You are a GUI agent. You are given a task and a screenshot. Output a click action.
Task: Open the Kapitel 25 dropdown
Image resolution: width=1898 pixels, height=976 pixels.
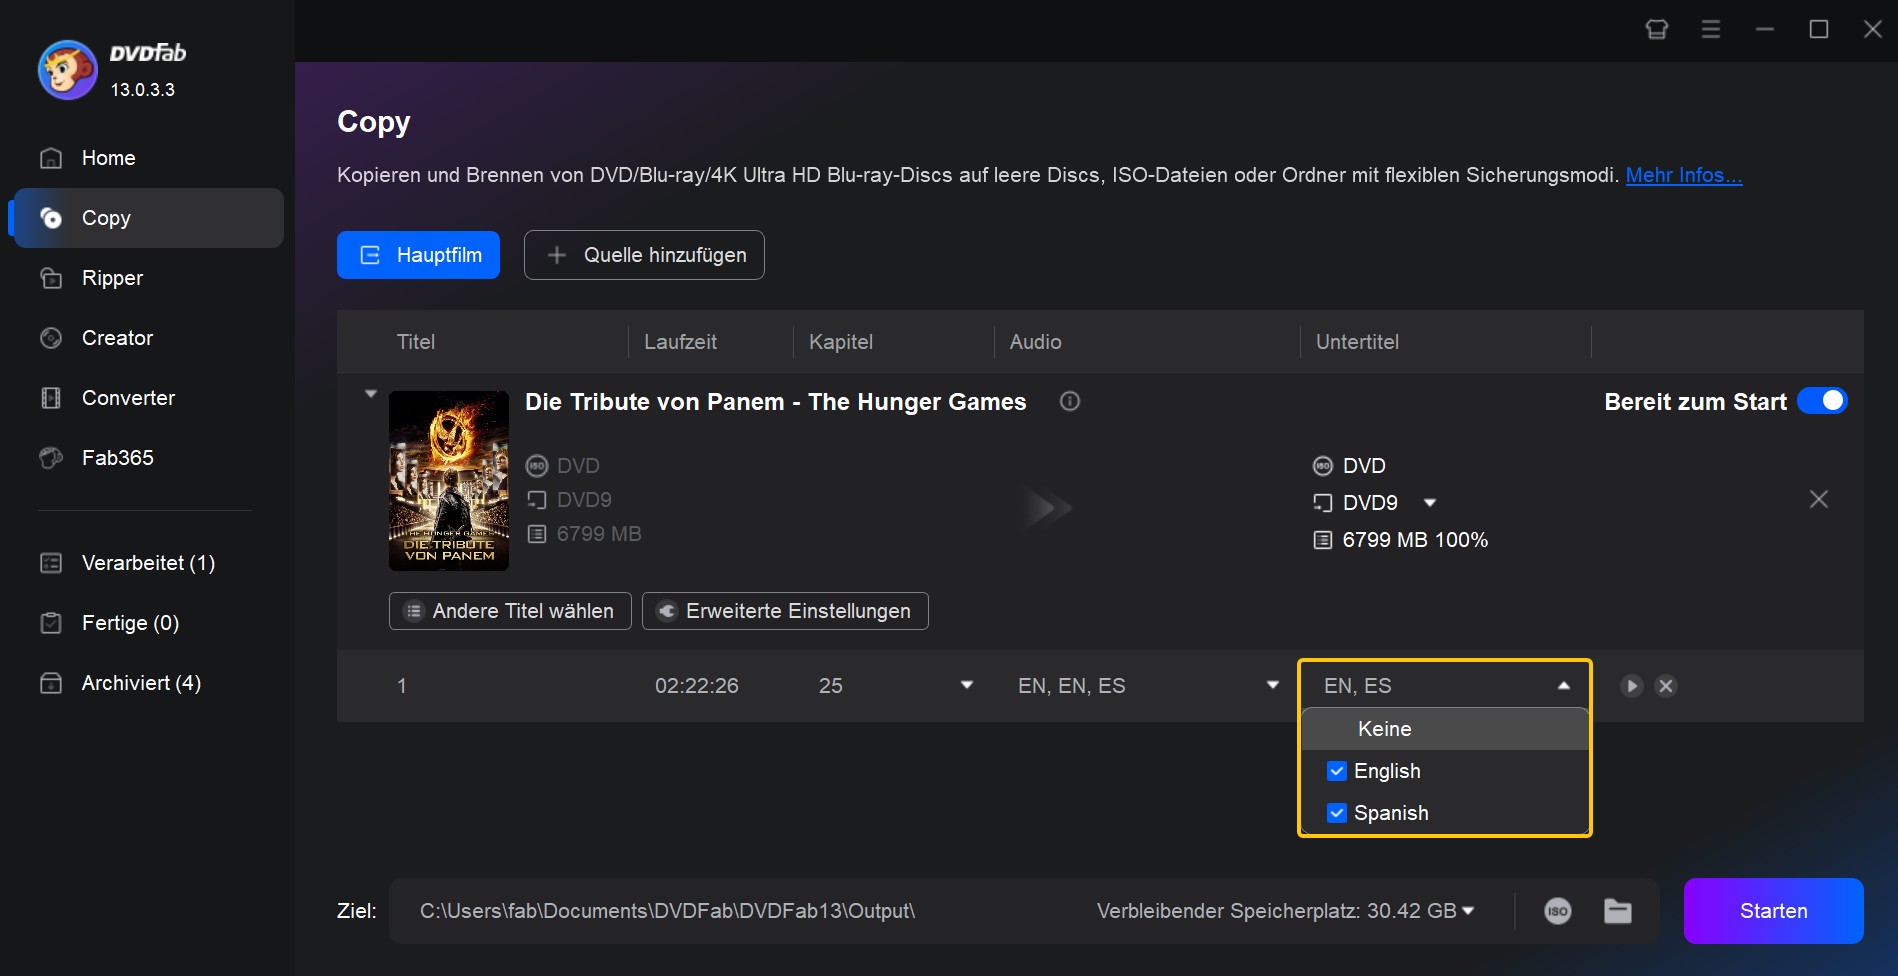pos(967,685)
